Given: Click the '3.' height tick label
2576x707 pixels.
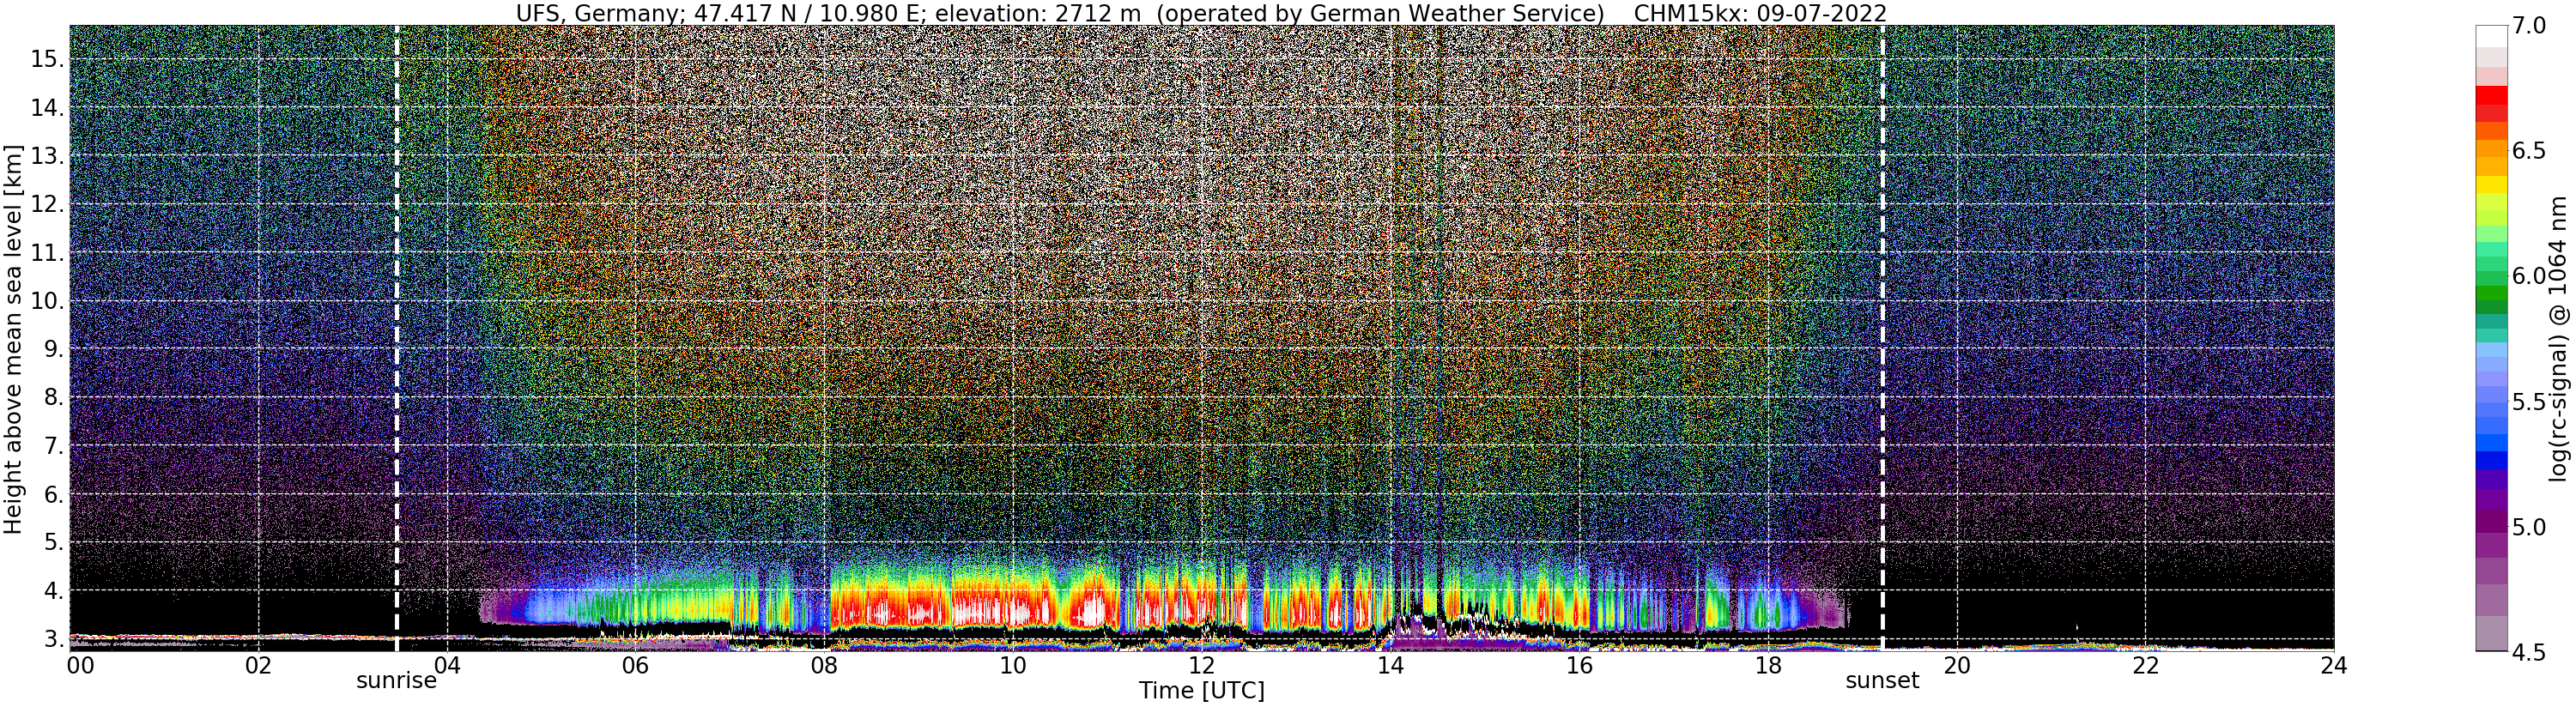Looking at the screenshot, I should click(53, 639).
